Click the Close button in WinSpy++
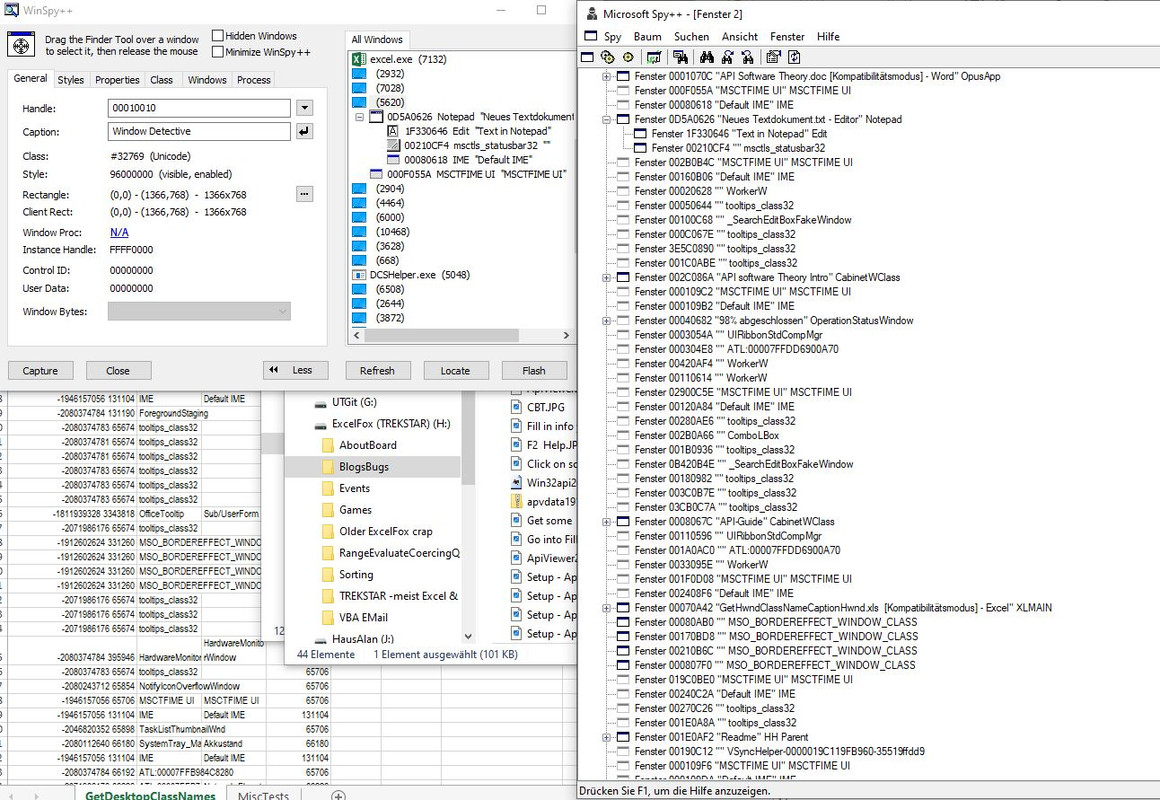The image size is (1160, 800). (x=118, y=371)
